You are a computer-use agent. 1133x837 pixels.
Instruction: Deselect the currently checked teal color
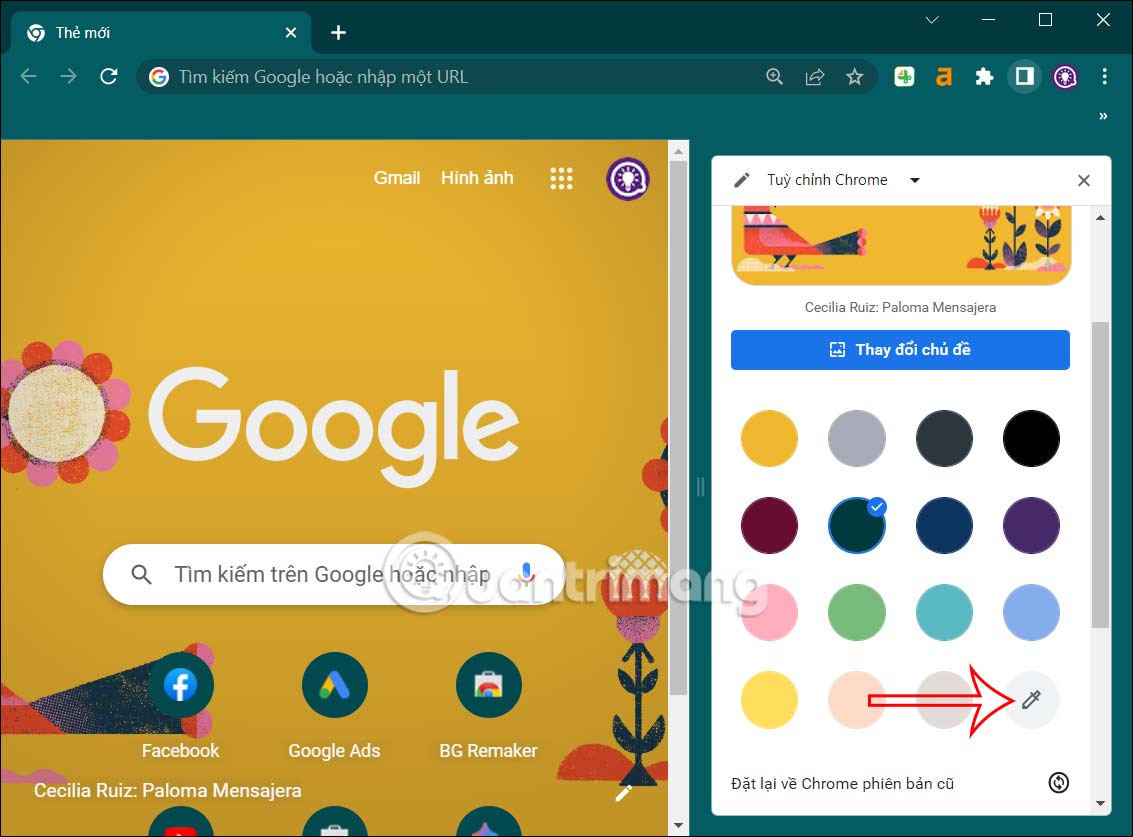point(857,525)
